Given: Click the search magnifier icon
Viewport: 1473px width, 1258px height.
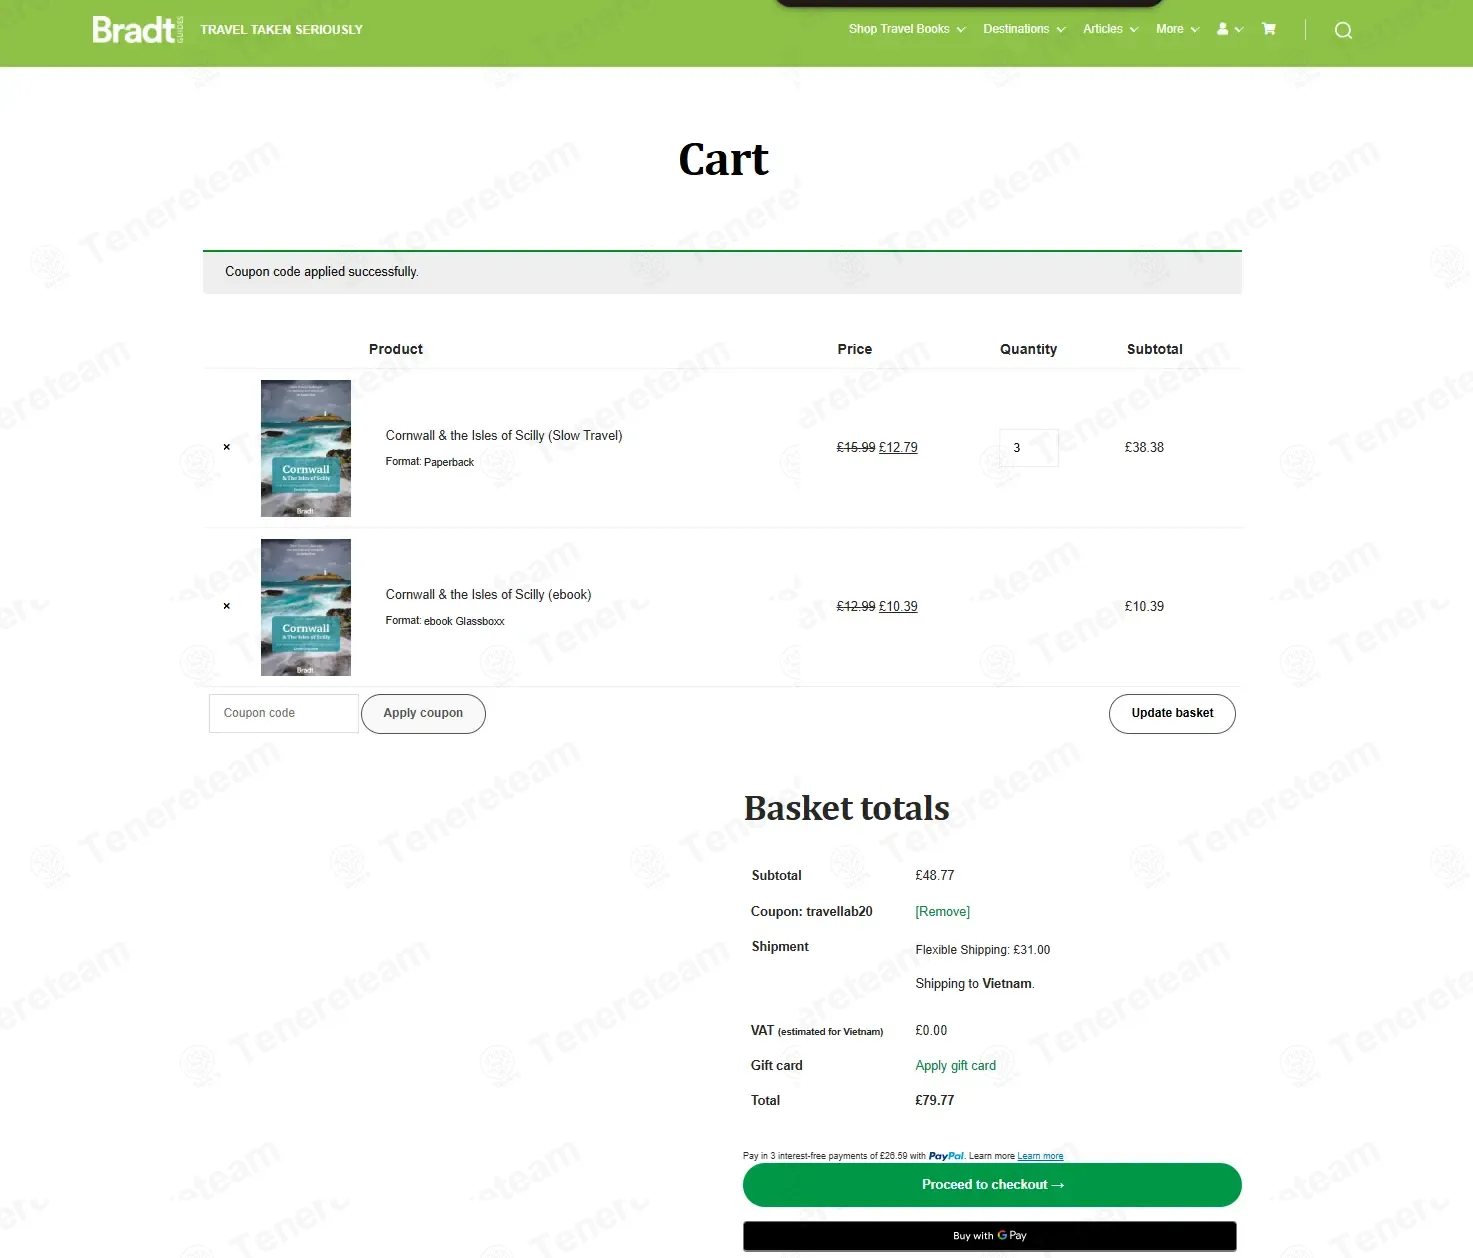Looking at the screenshot, I should [x=1343, y=30].
